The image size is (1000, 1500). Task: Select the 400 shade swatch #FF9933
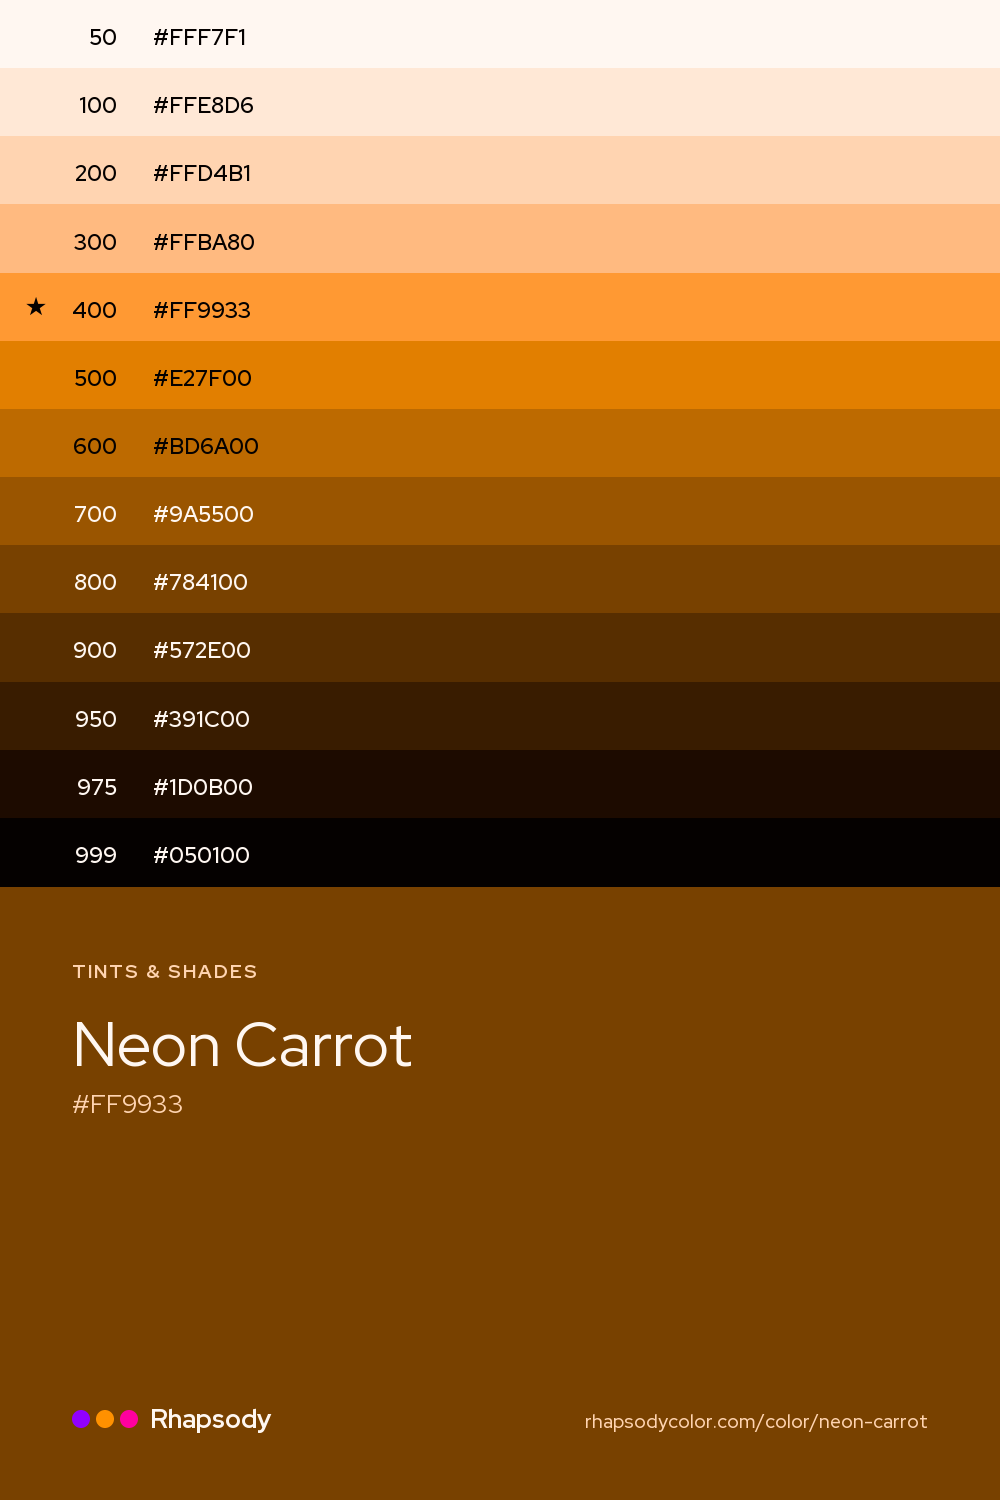coord(500,307)
